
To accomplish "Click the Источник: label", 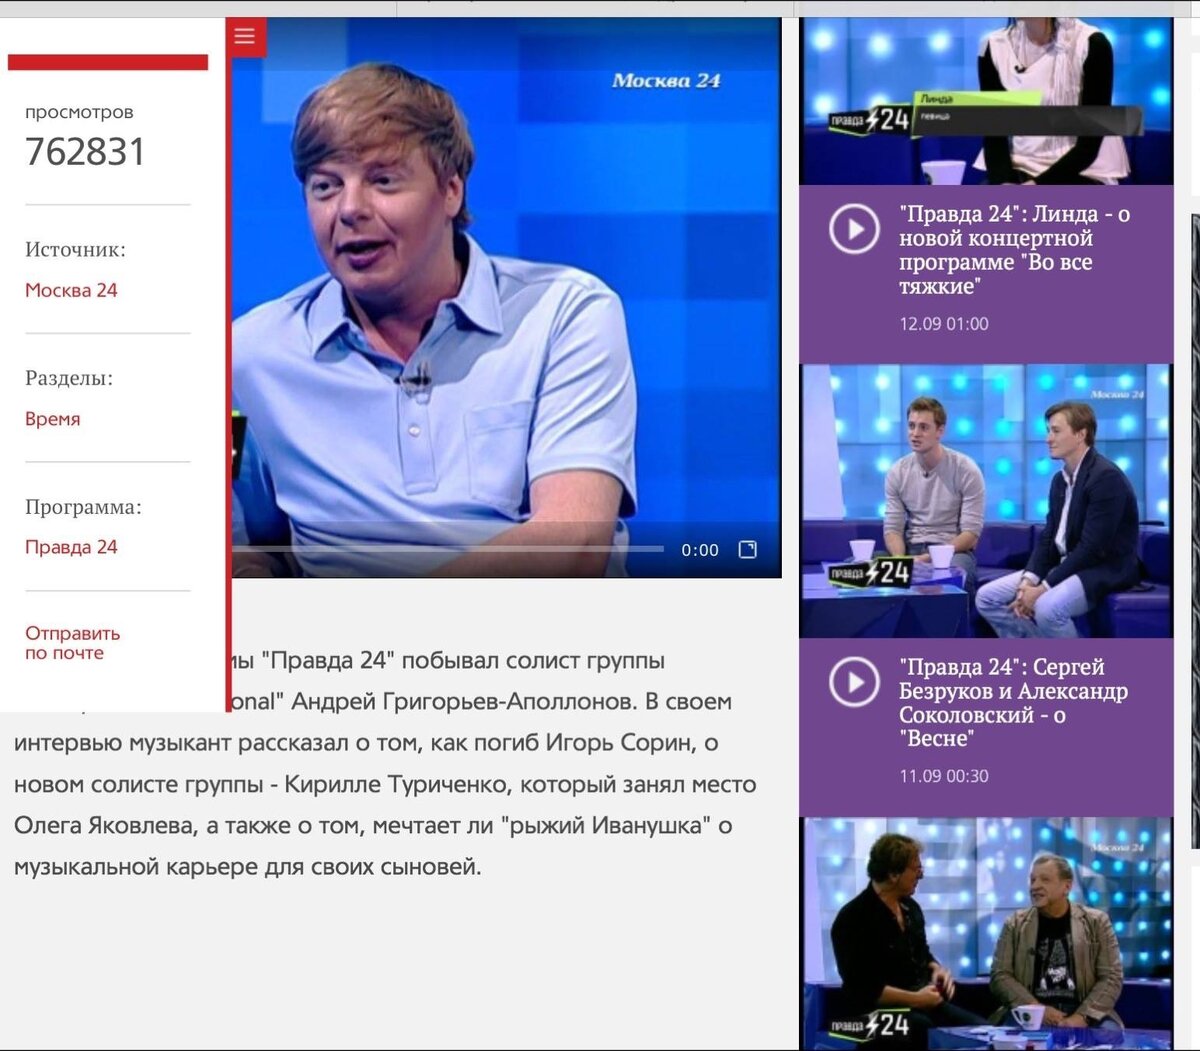I will (75, 250).
